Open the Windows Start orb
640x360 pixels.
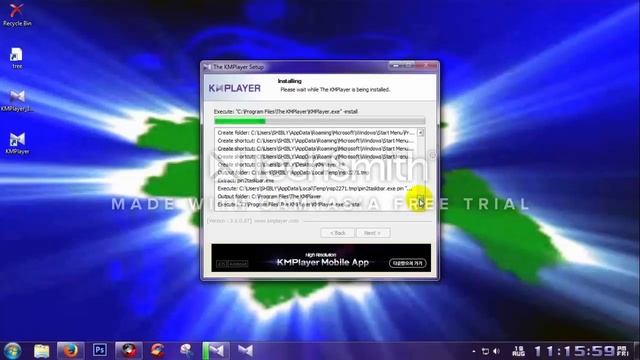pos(12,351)
